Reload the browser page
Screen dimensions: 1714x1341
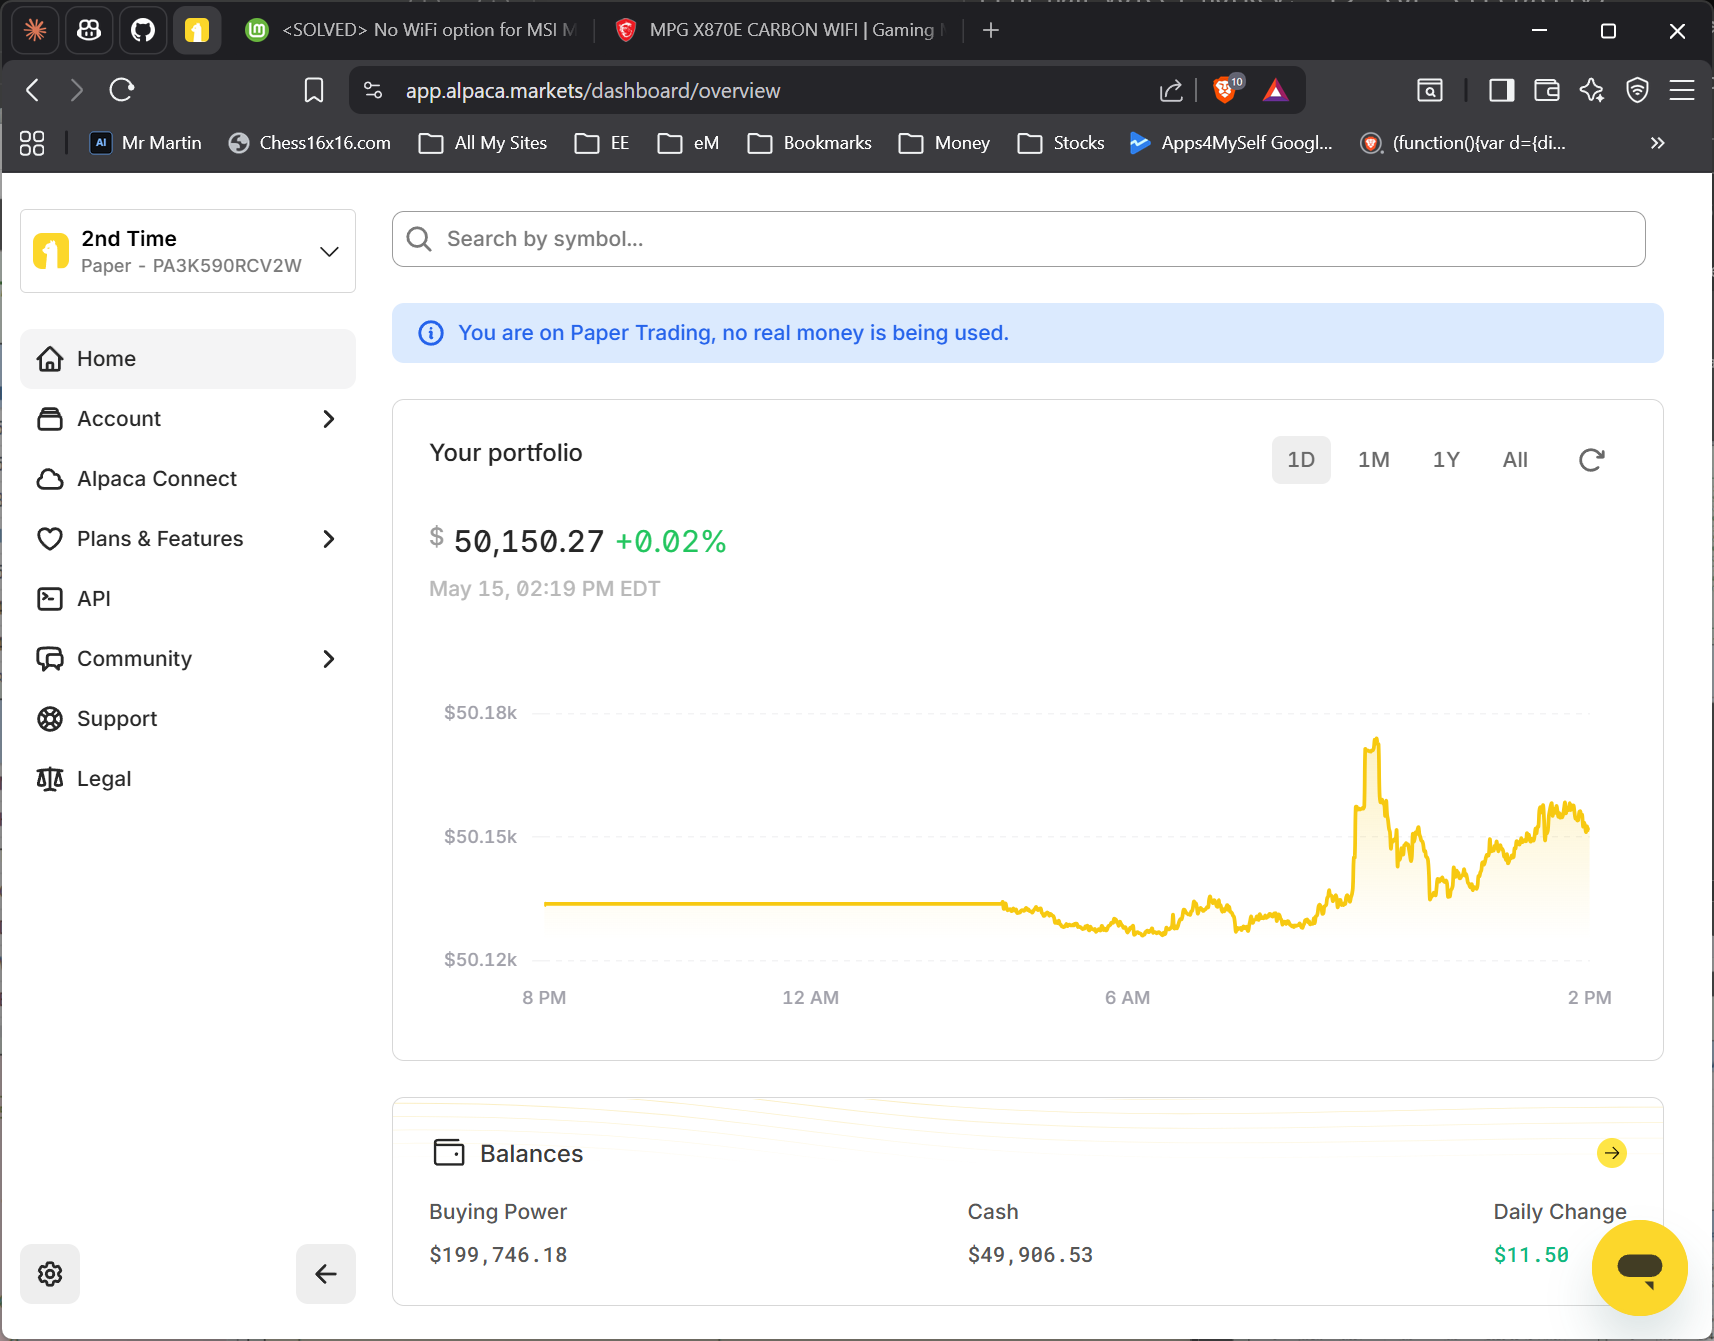(x=122, y=90)
